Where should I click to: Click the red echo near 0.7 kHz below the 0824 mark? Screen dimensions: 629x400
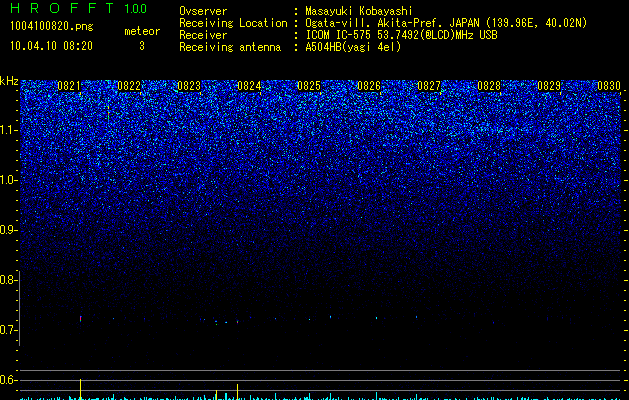237,322
